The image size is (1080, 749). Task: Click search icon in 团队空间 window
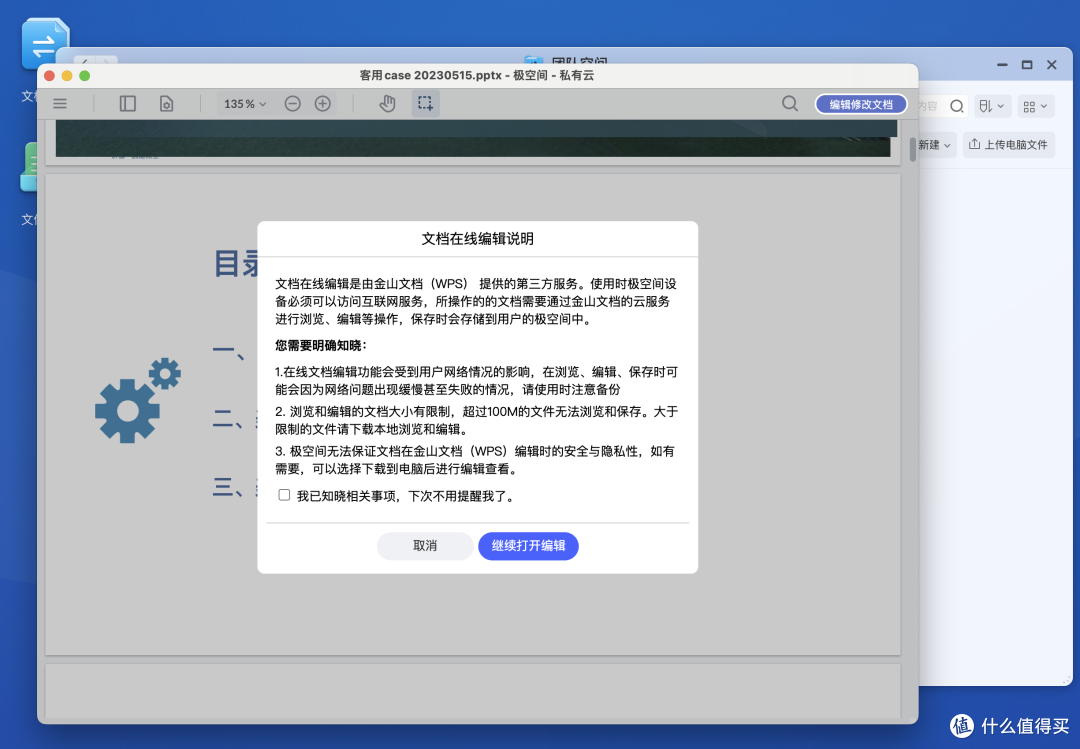(x=957, y=106)
